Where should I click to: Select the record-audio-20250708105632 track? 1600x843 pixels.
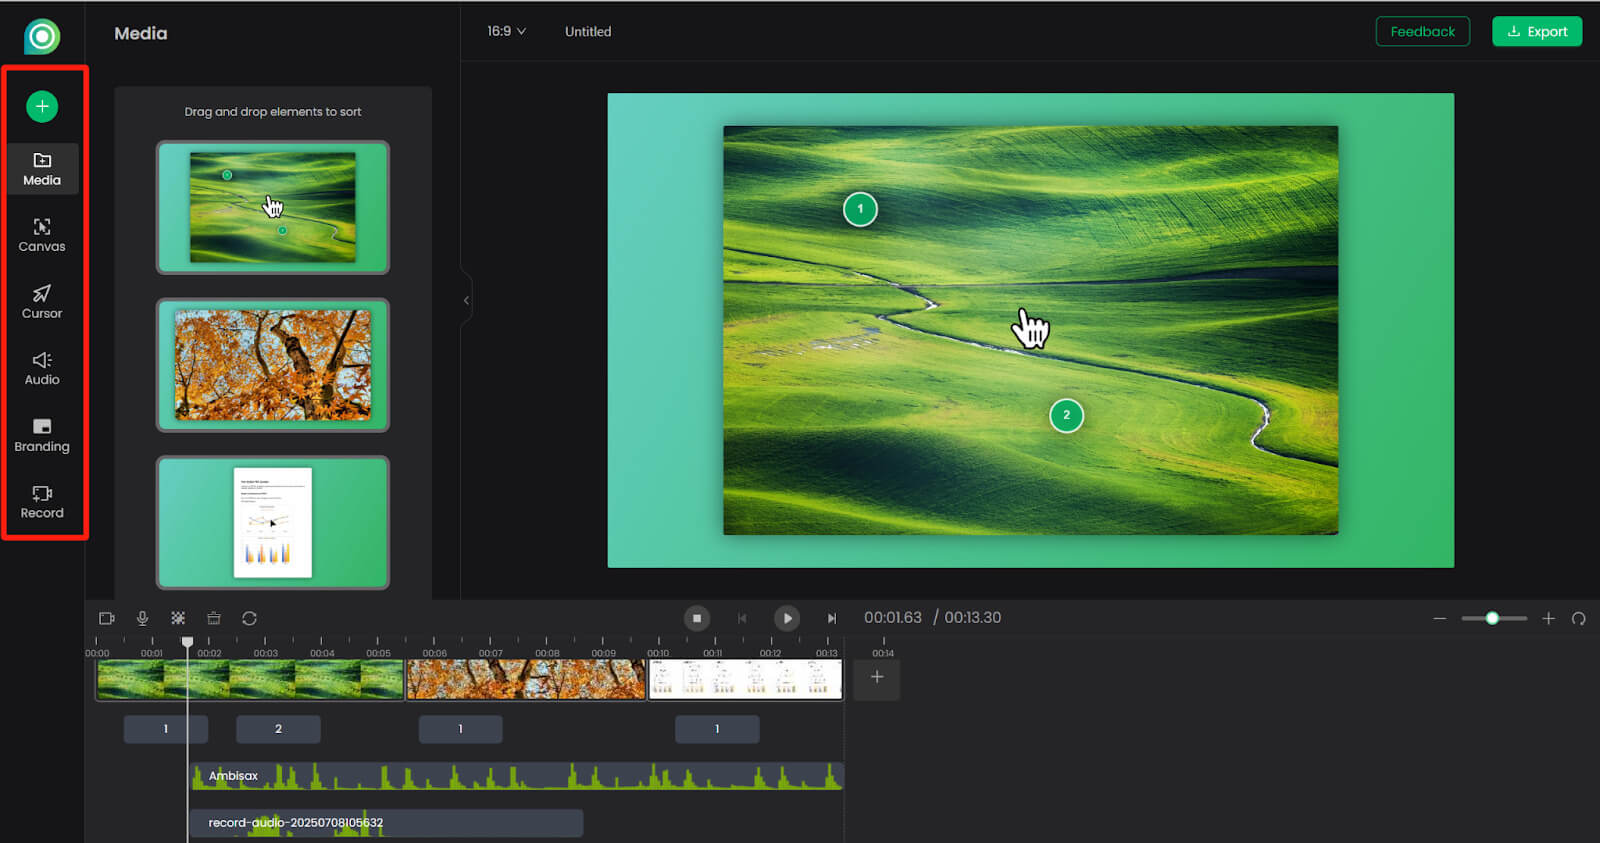386,823
